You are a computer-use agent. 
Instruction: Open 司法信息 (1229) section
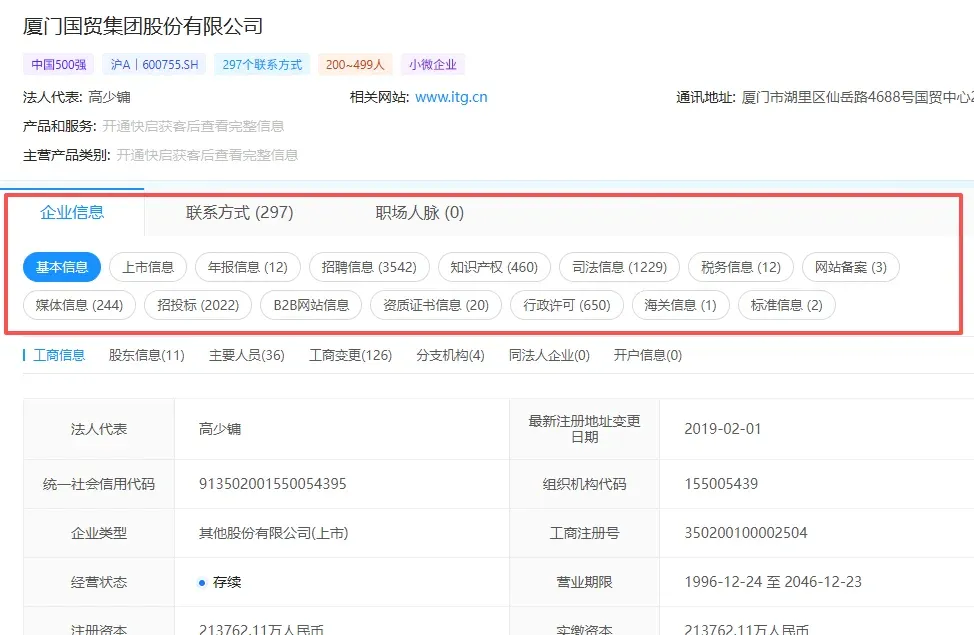tap(619, 267)
